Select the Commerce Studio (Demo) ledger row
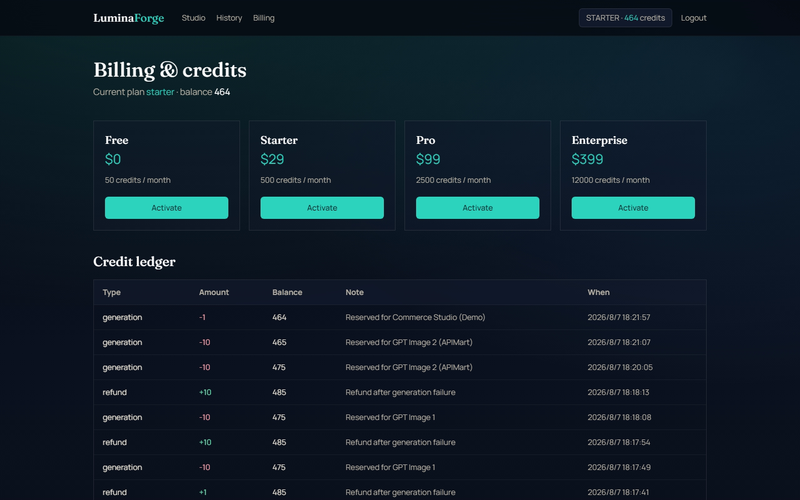800x500 pixels. [400, 317]
